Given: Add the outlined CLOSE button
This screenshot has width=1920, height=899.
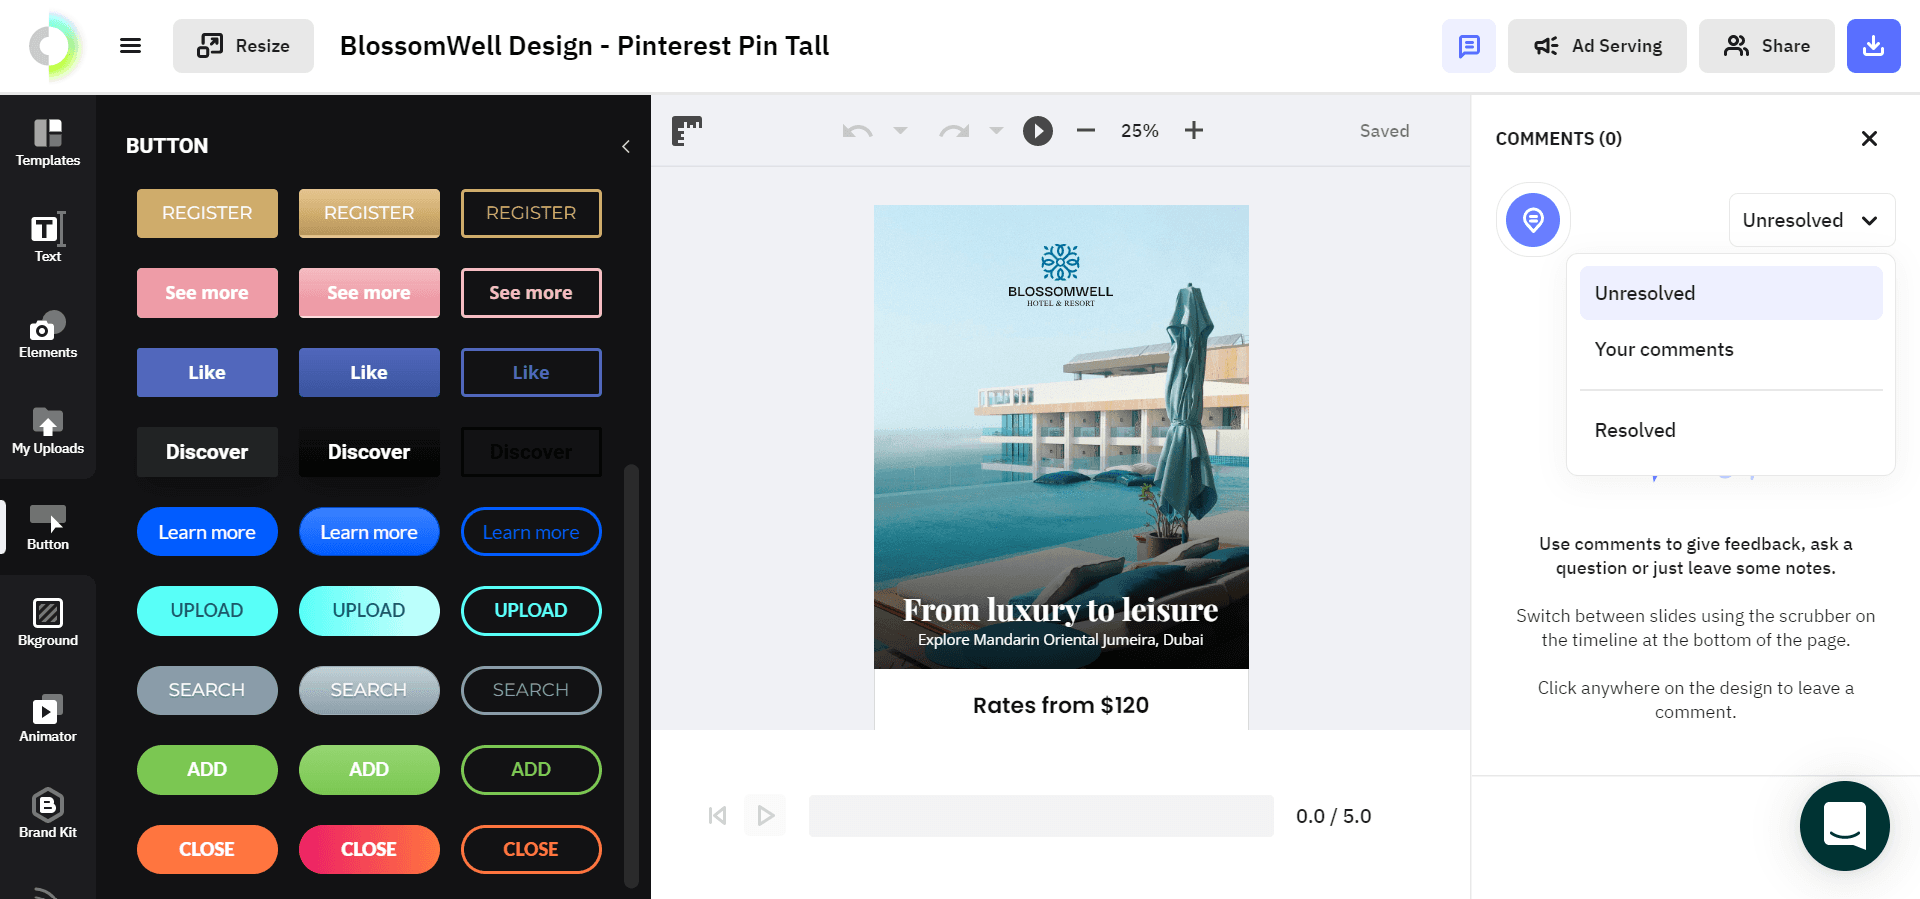Looking at the screenshot, I should coord(531,849).
